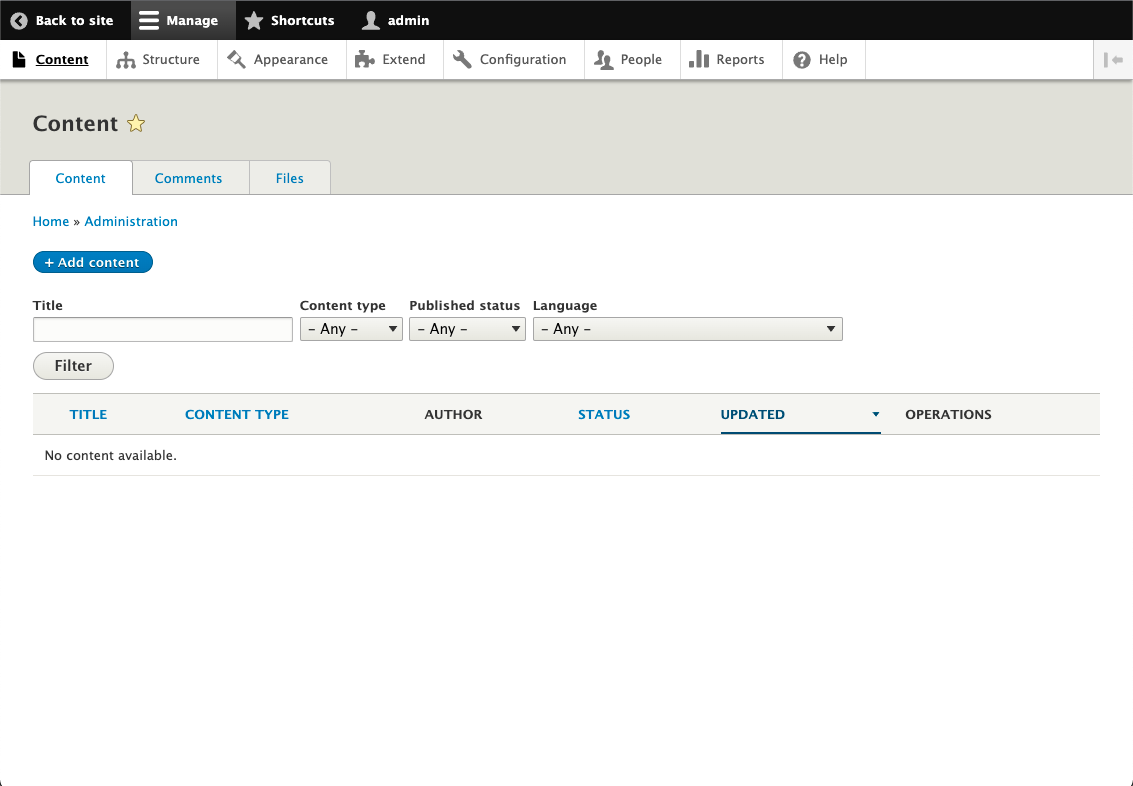1133x786 pixels.
Task: Click the Add content button
Action: [x=92, y=262]
